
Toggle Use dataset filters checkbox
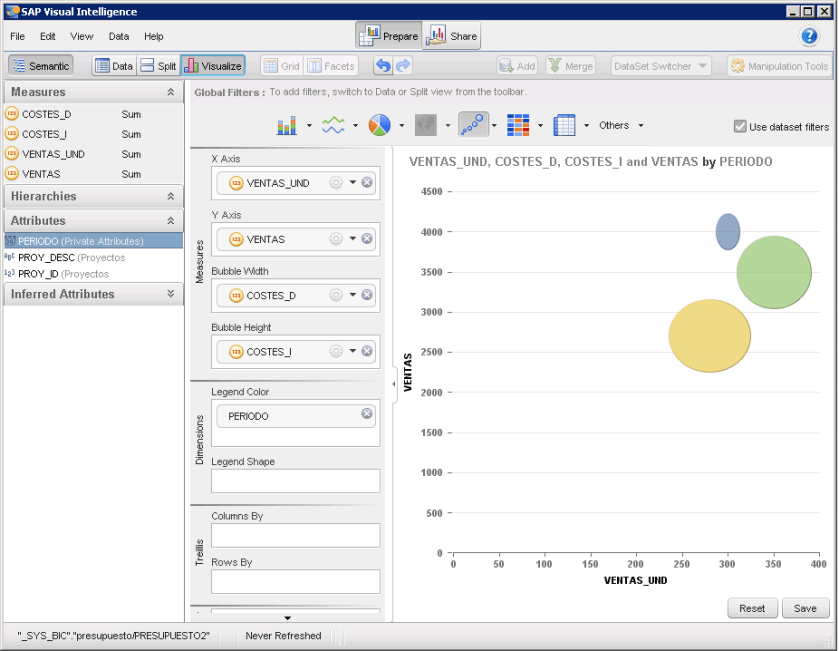[x=740, y=127]
